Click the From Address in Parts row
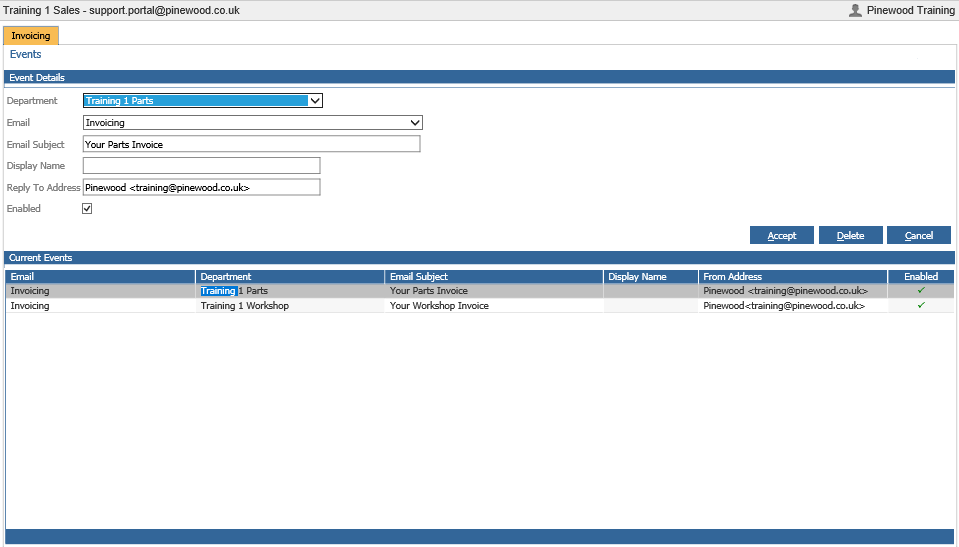 [793, 291]
